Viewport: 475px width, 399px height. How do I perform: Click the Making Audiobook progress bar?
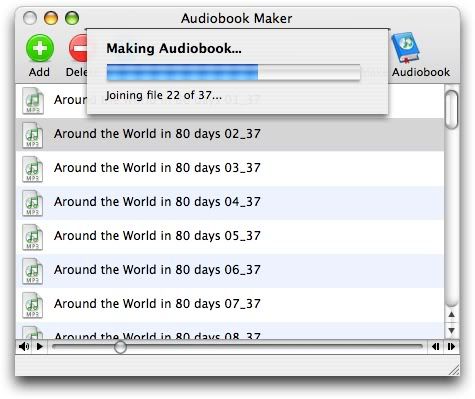click(233, 72)
